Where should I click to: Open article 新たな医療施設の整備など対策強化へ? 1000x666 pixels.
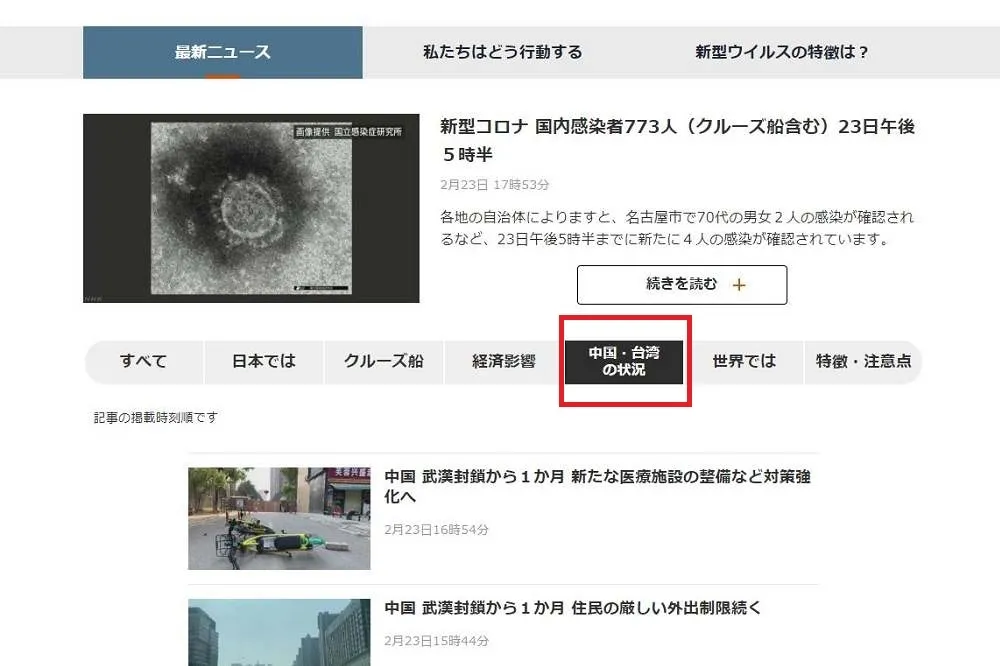coord(598,486)
